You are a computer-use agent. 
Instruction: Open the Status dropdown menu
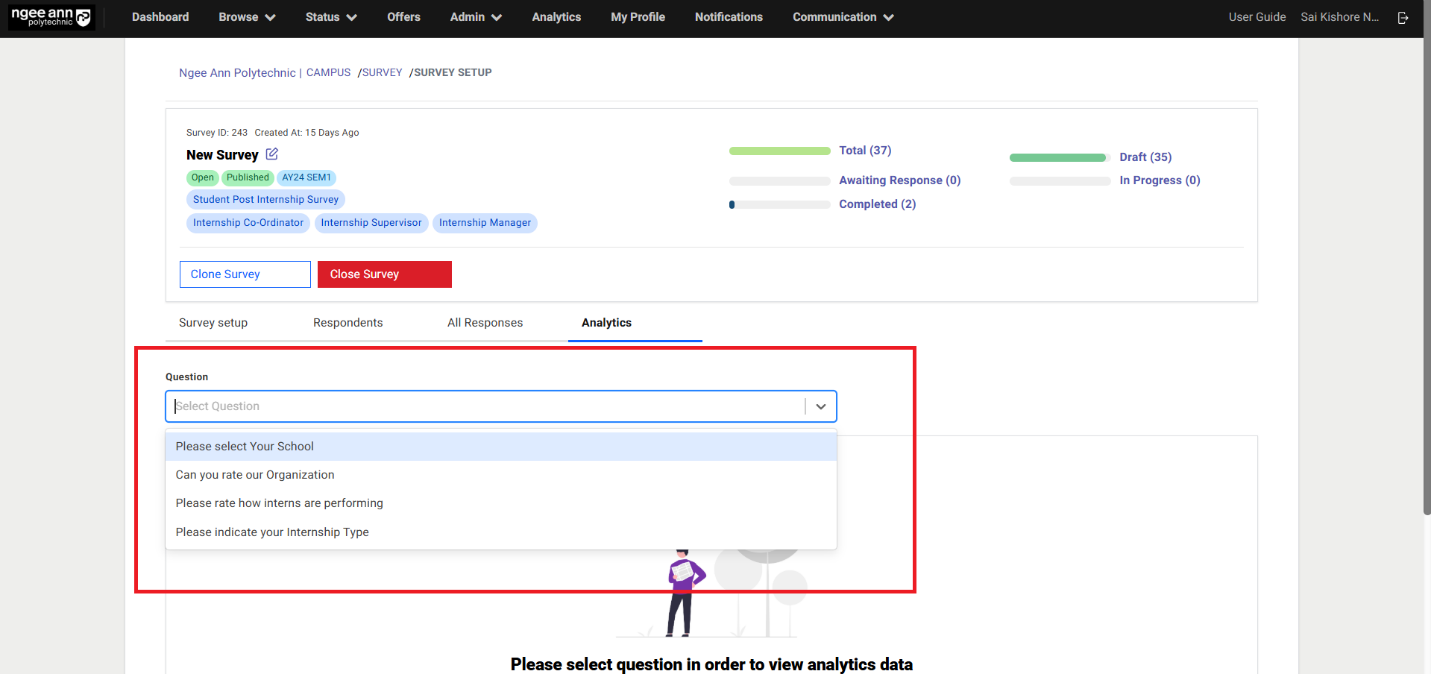(331, 17)
